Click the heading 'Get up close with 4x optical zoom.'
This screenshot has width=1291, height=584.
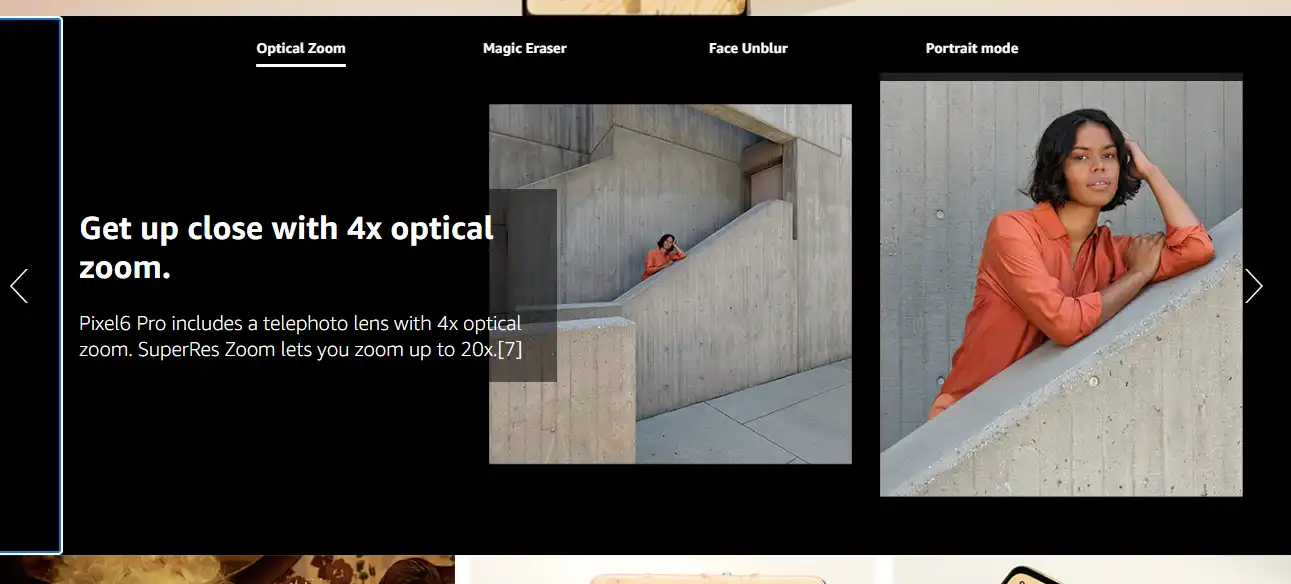click(x=287, y=247)
